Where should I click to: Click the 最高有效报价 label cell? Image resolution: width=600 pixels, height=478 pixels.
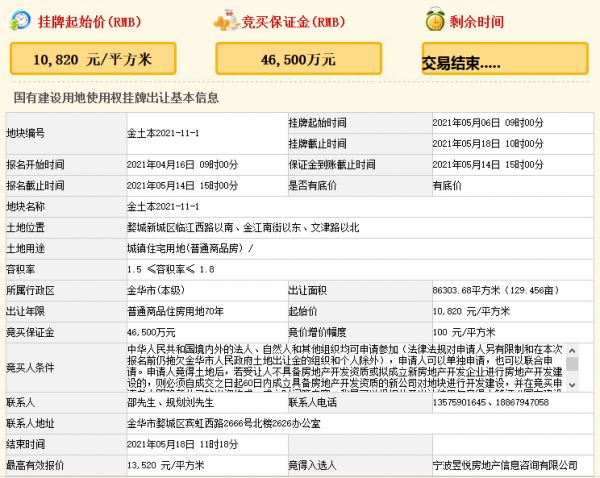(66, 465)
